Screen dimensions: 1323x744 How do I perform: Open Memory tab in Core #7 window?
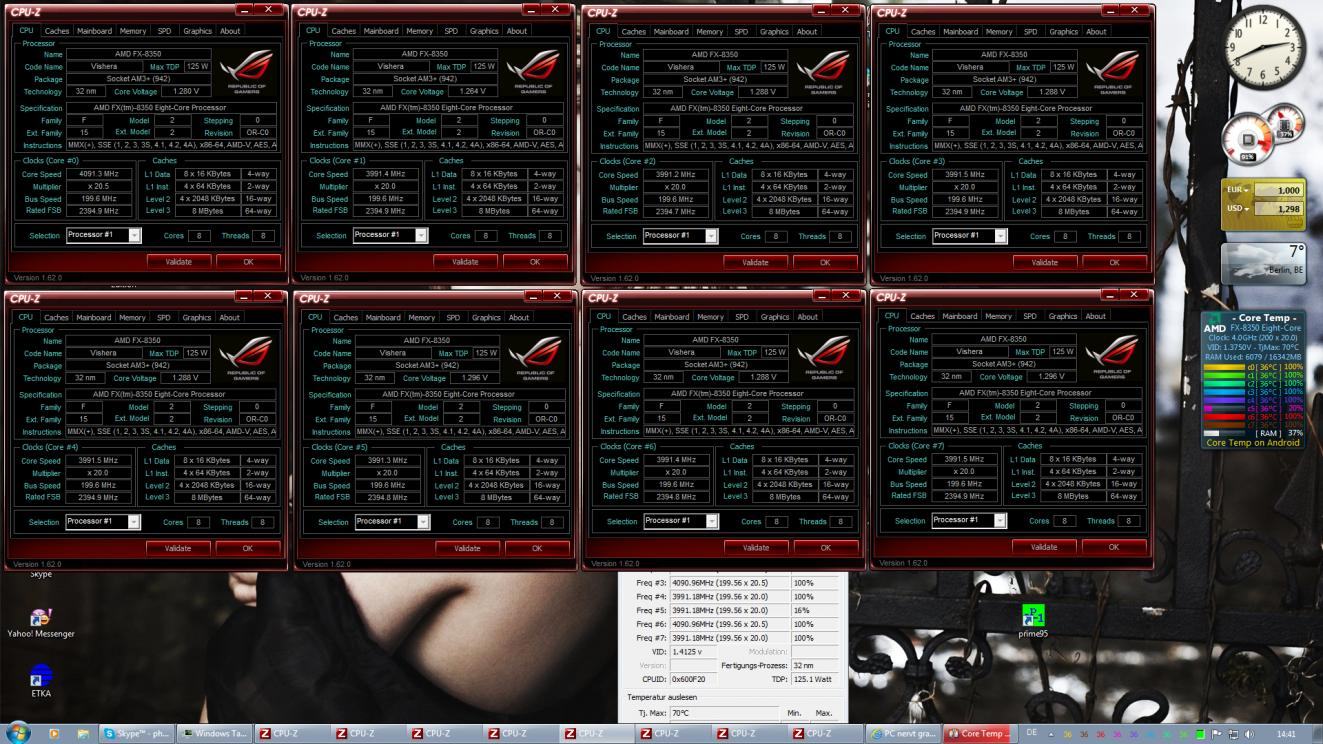click(998, 316)
